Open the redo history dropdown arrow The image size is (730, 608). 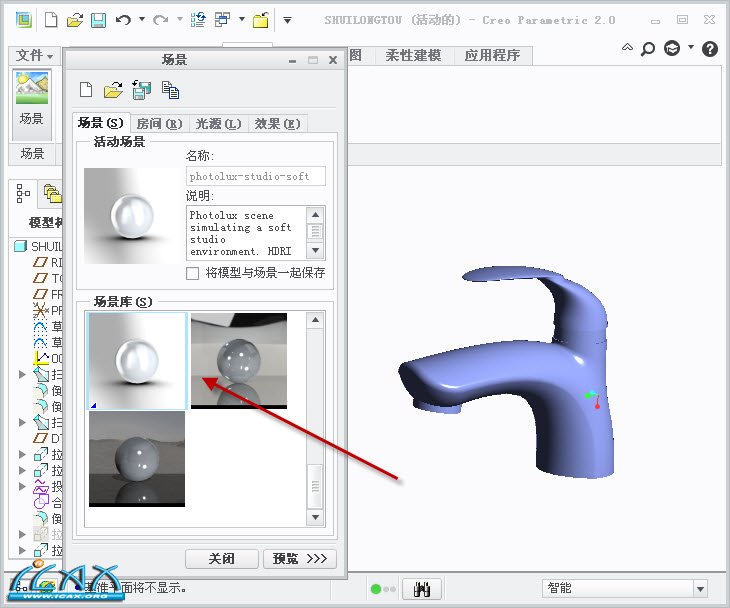point(180,19)
